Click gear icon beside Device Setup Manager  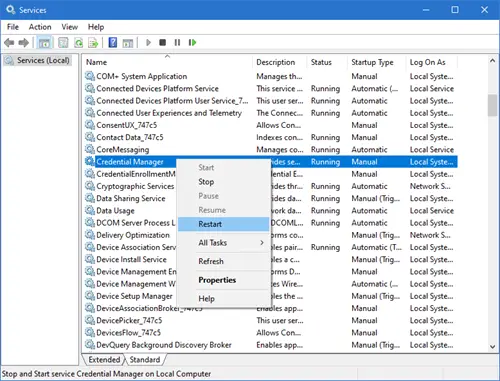89,296
